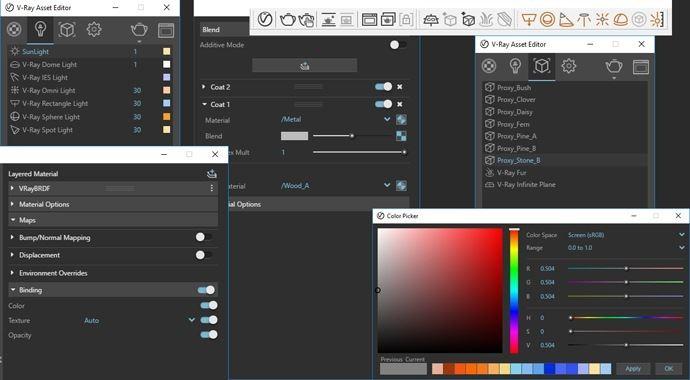
Task: Click OK in the Color Picker
Action: point(669,369)
